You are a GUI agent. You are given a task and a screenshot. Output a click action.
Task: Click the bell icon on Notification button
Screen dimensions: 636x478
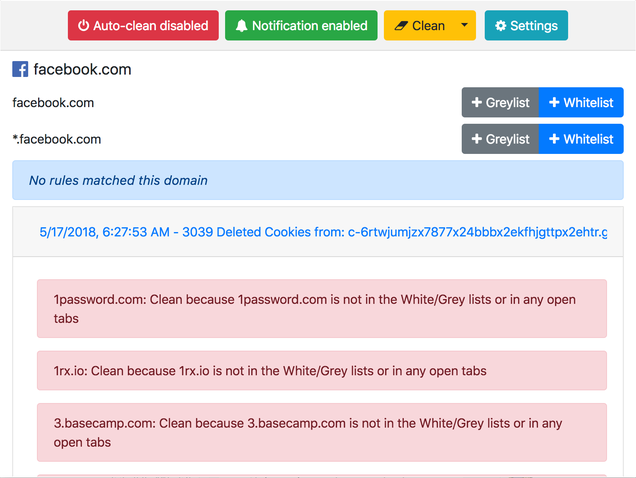click(241, 26)
